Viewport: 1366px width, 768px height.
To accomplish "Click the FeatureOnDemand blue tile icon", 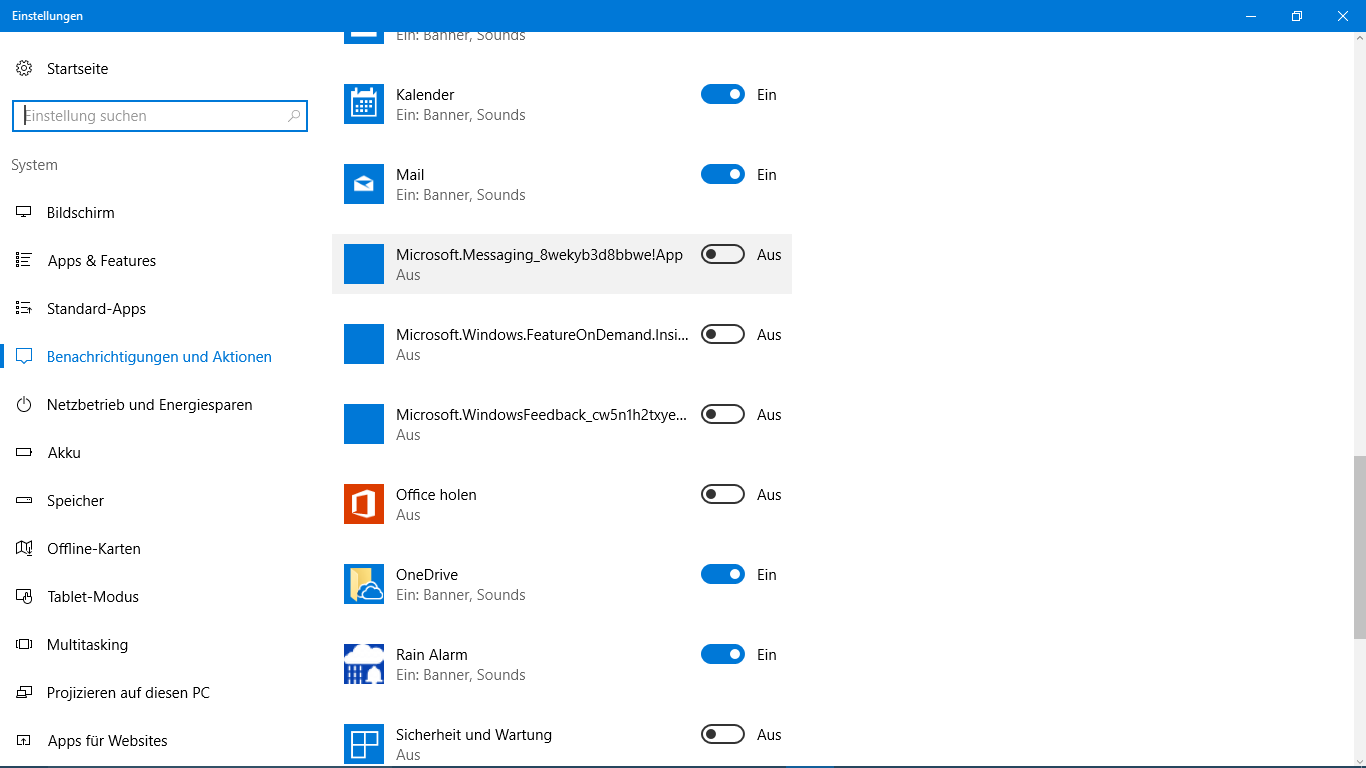I will point(364,344).
